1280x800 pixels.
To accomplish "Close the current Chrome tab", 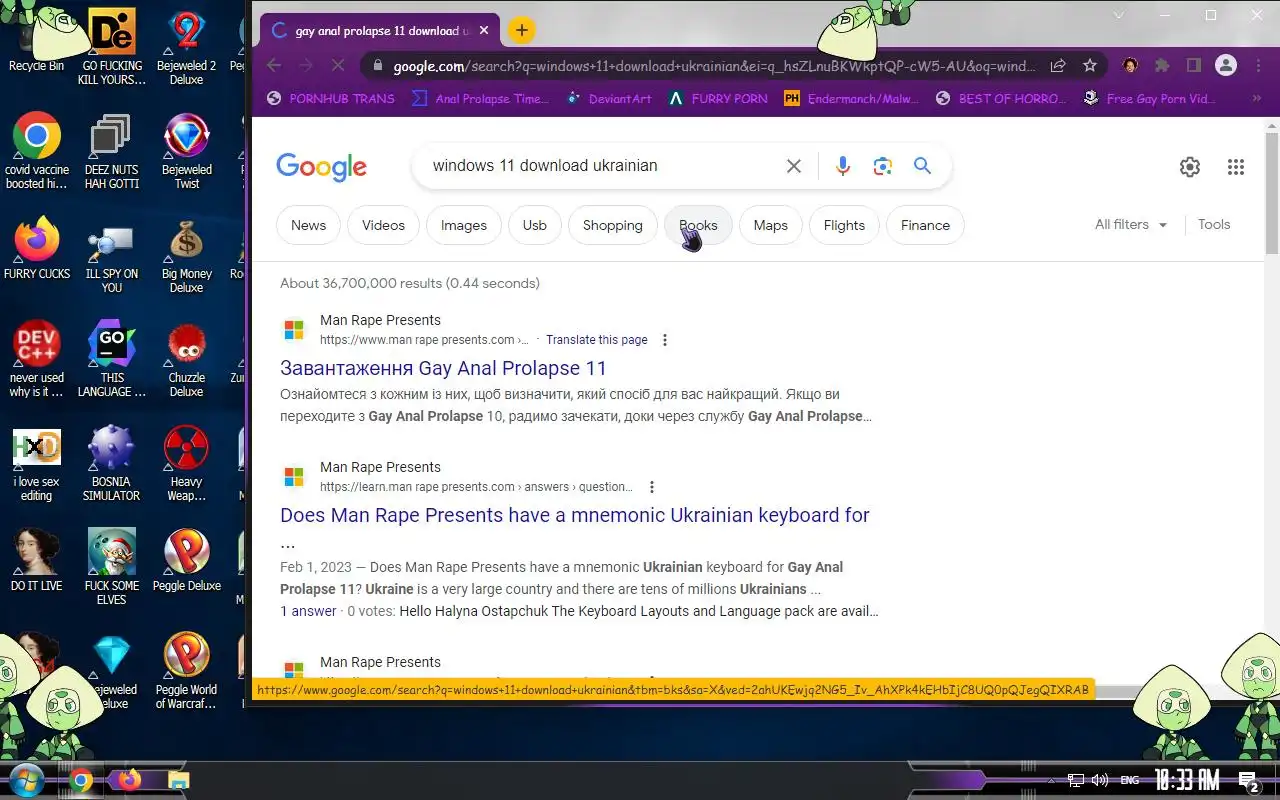I will 484,31.
